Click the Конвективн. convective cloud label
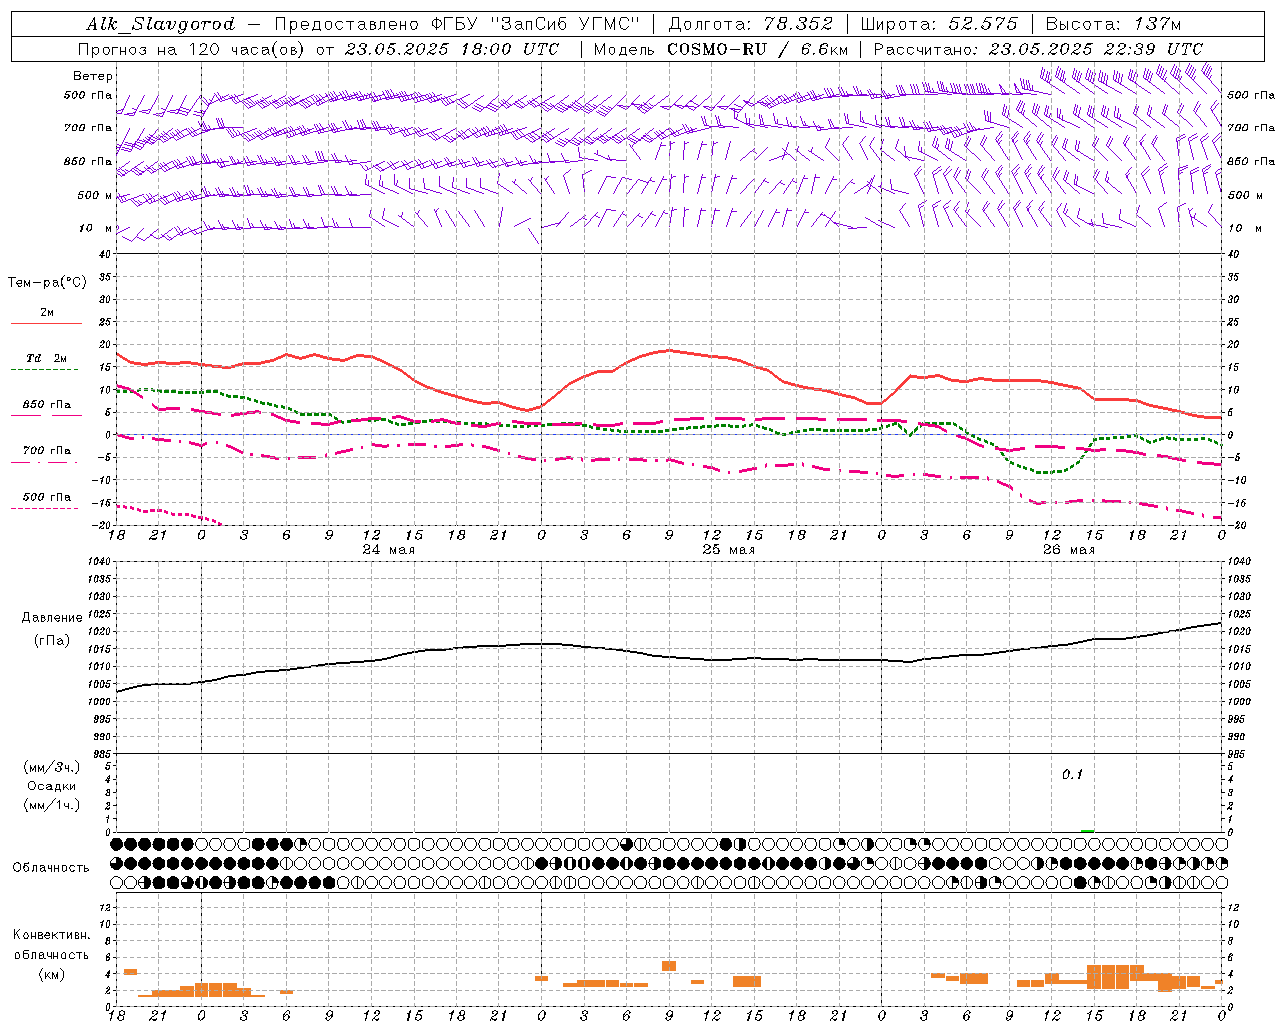The height and width of the screenshot is (1024, 1280). (51, 935)
